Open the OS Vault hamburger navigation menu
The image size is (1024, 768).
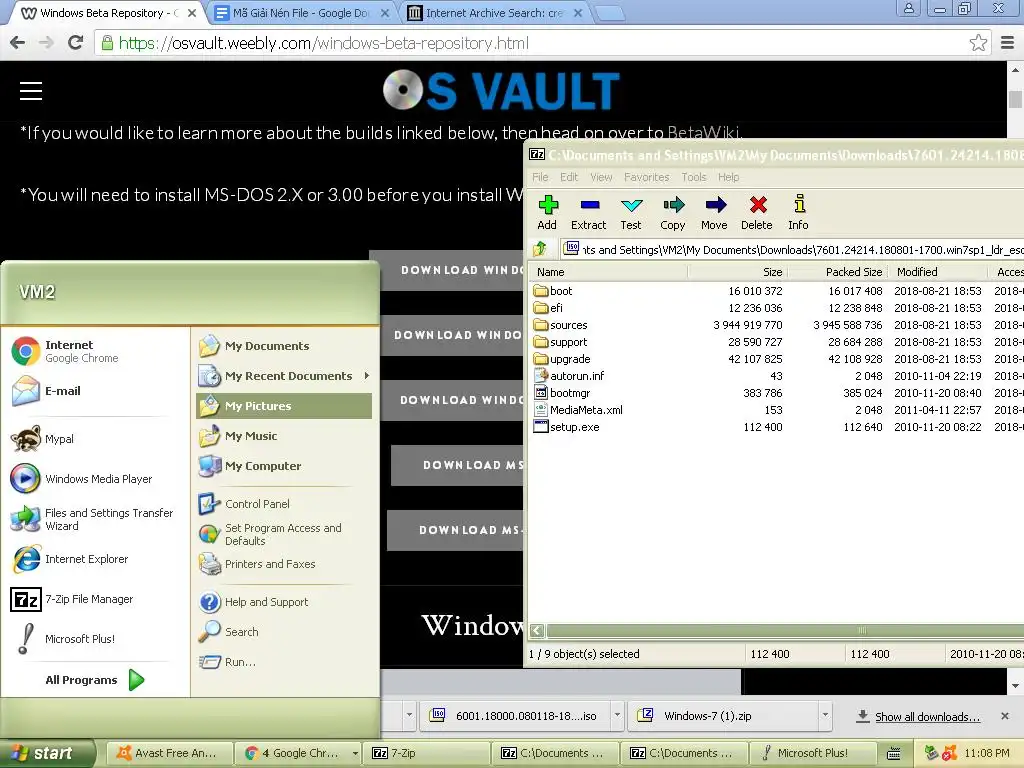(31, 91)
